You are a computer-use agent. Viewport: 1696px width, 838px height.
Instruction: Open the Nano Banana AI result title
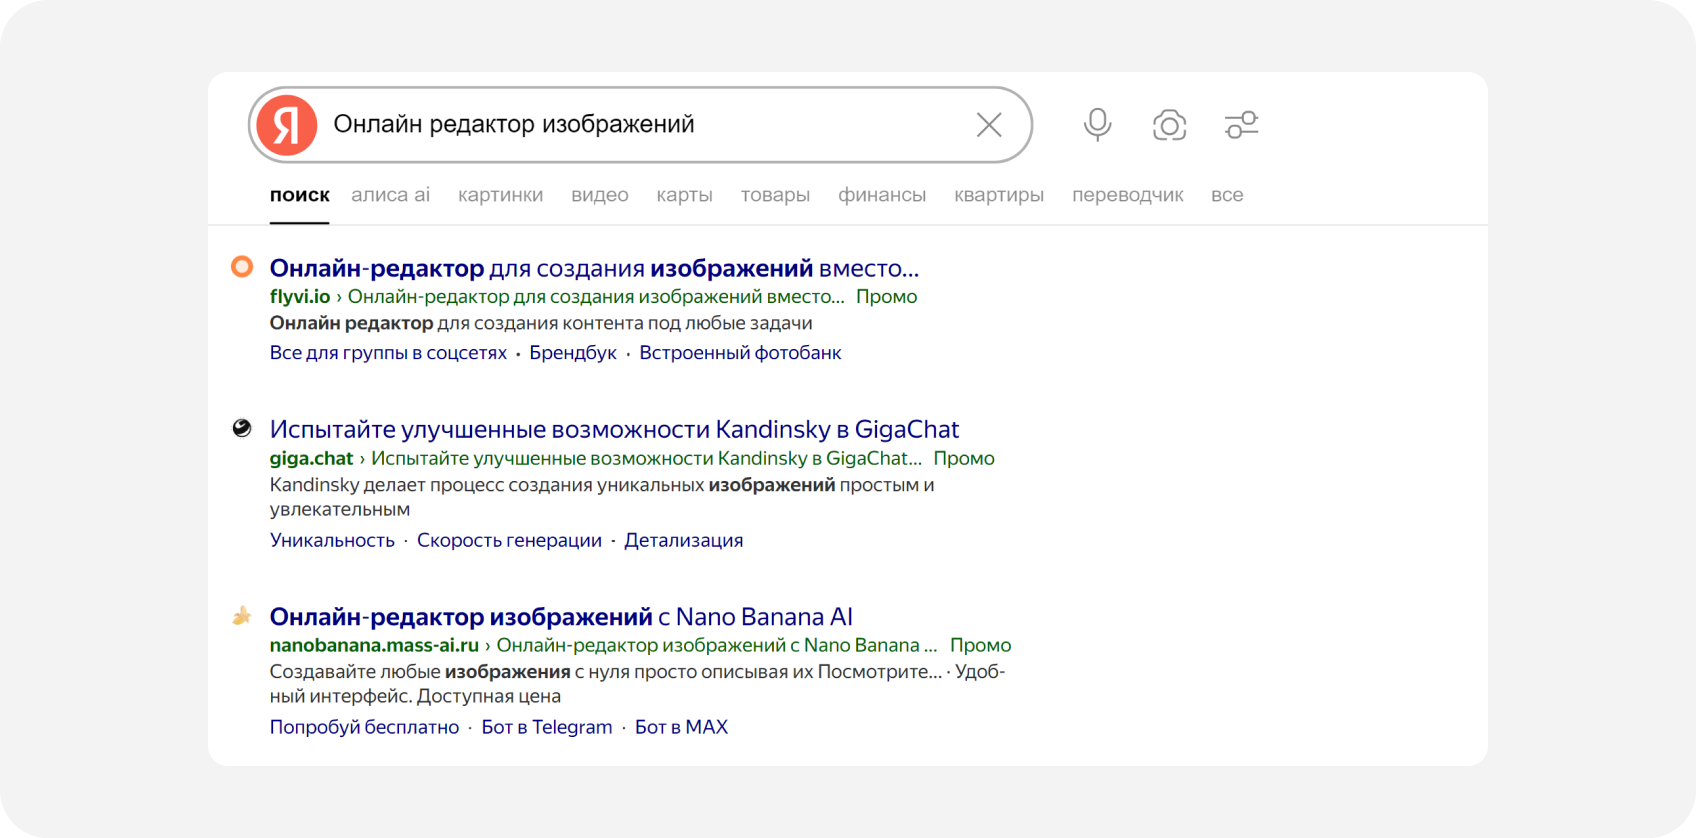(561, 617)
